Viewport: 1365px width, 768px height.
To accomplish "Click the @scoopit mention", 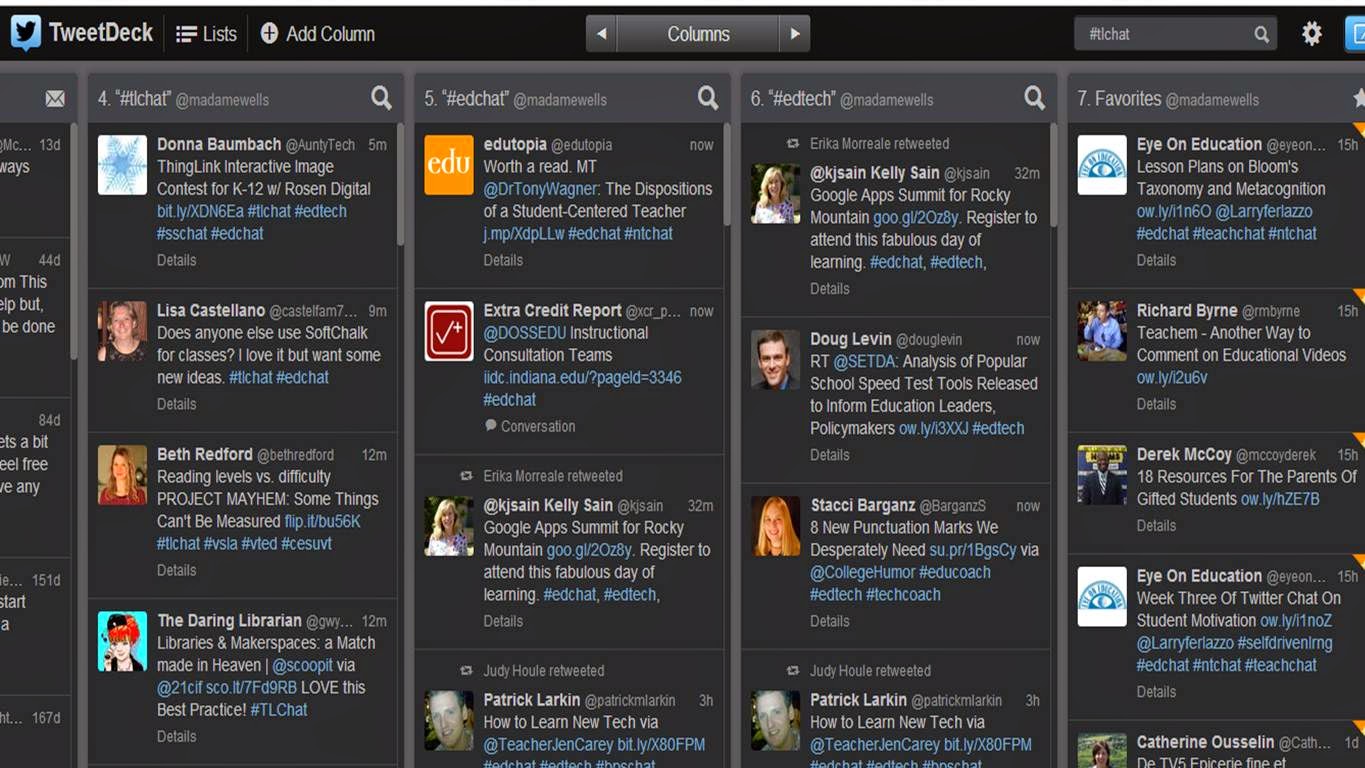I will pos(304,665).
